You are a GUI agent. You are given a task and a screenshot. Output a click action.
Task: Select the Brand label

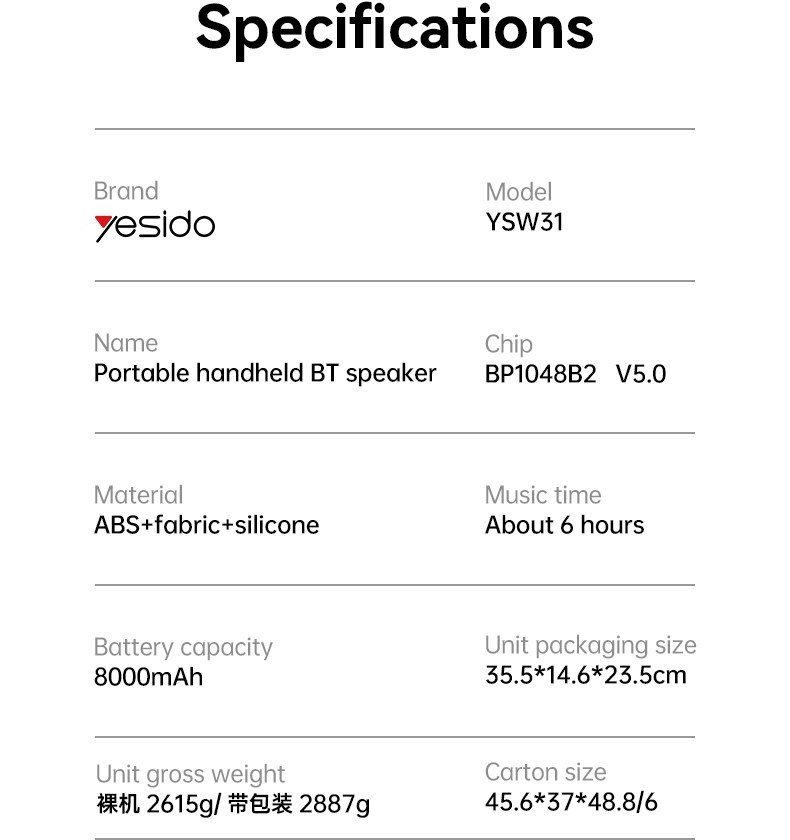coord(126,191)
